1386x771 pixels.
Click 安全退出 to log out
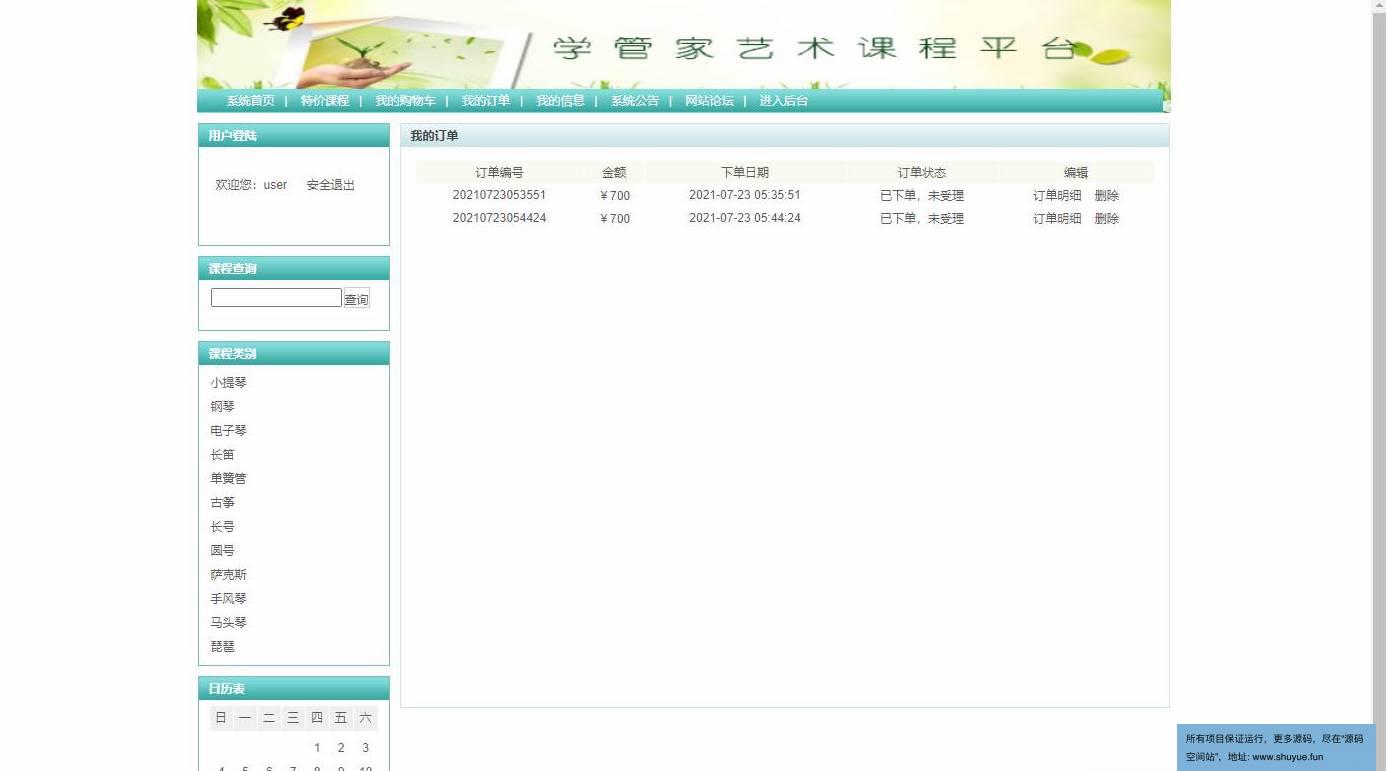331,185
